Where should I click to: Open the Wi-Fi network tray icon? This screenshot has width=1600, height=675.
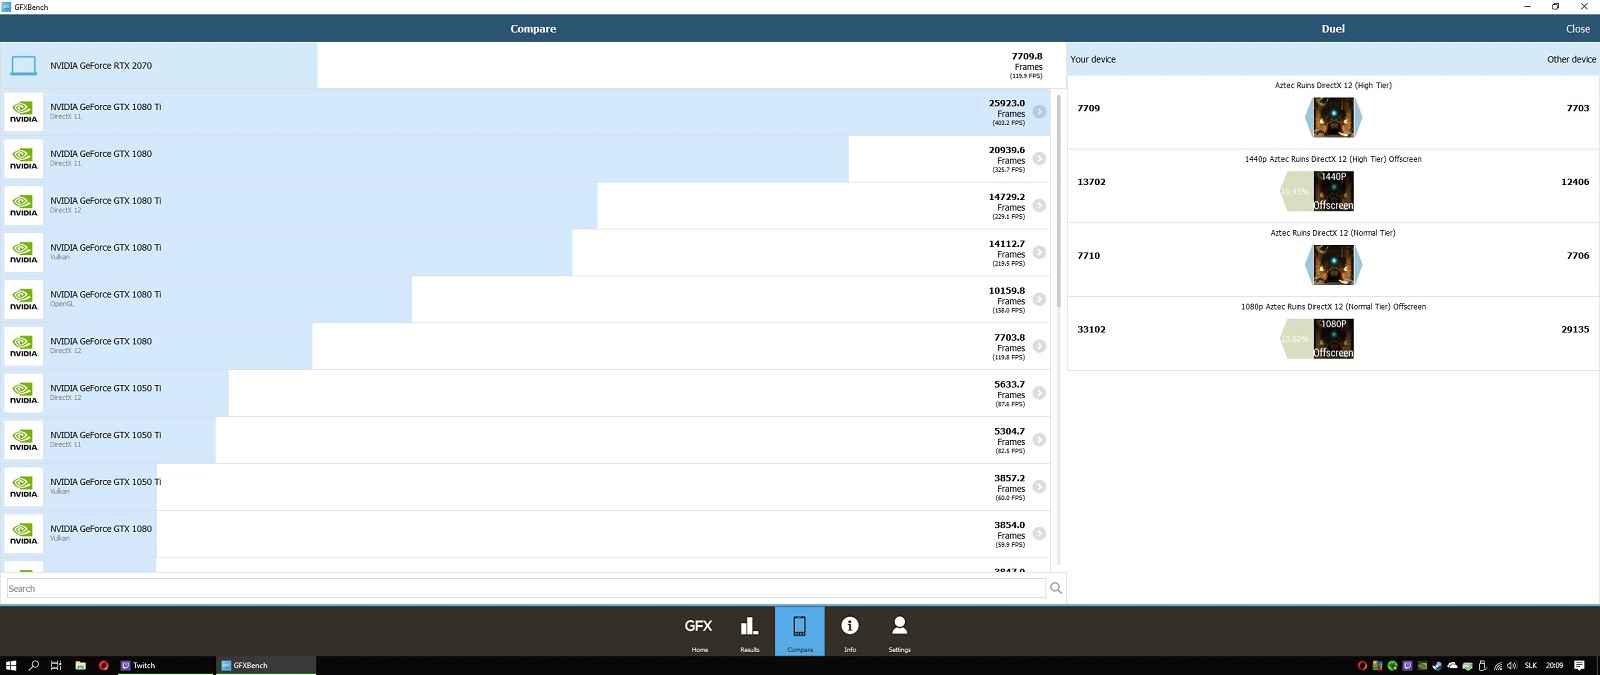coord(1497,665)
